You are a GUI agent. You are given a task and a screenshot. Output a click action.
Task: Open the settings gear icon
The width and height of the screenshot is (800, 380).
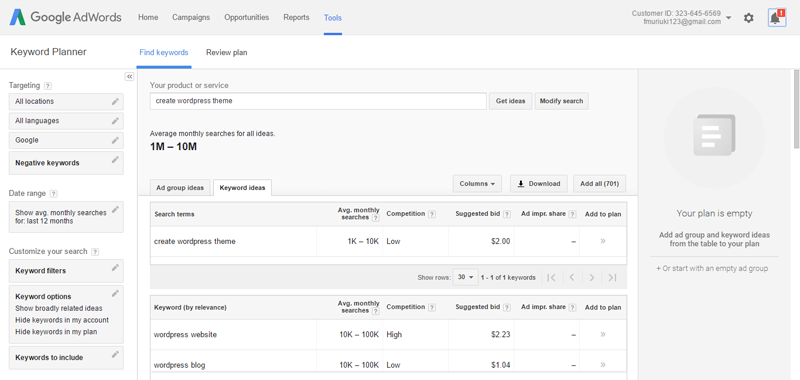point(748,18)
